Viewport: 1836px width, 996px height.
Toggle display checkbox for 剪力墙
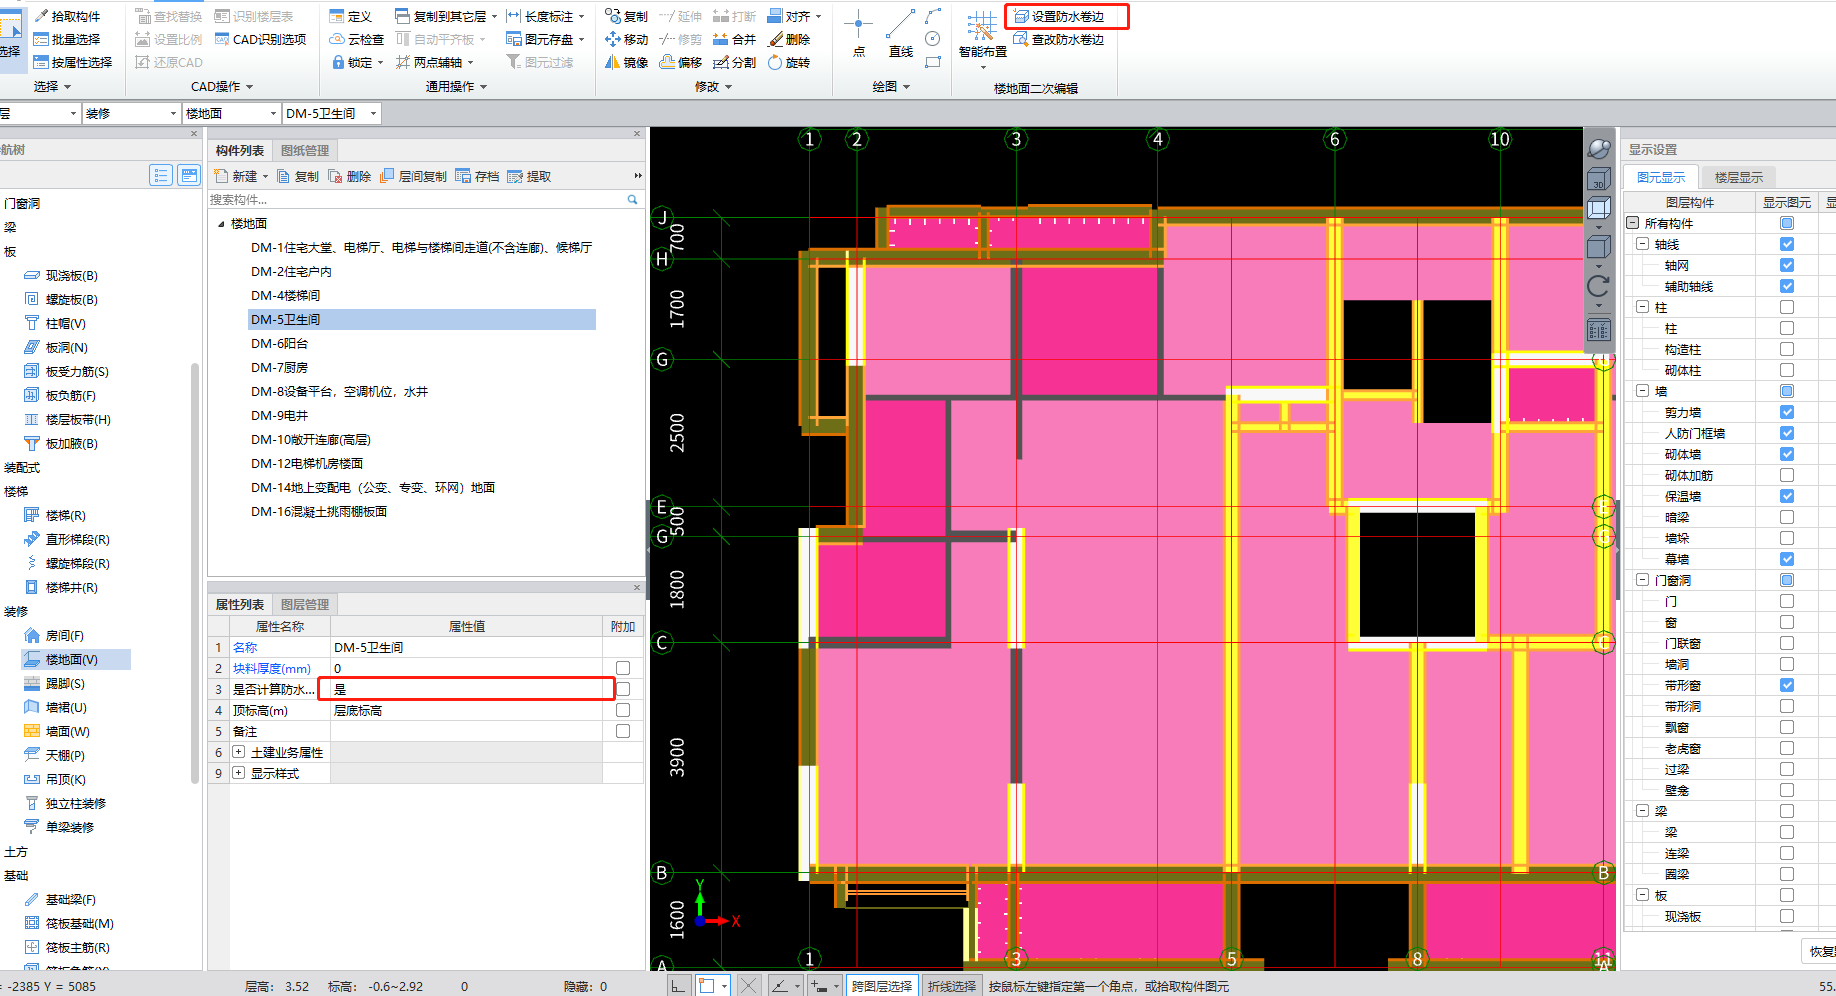point(1787,412)
